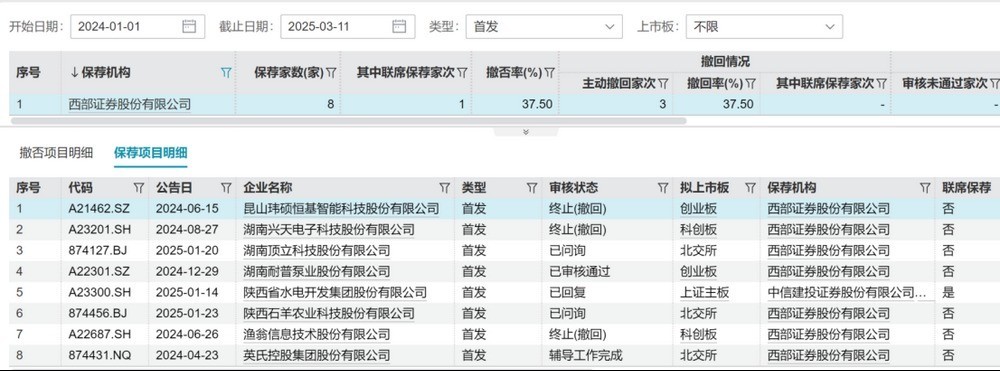
Task: Click filter icon on 拟上市板 column
Action: (751, 188)
